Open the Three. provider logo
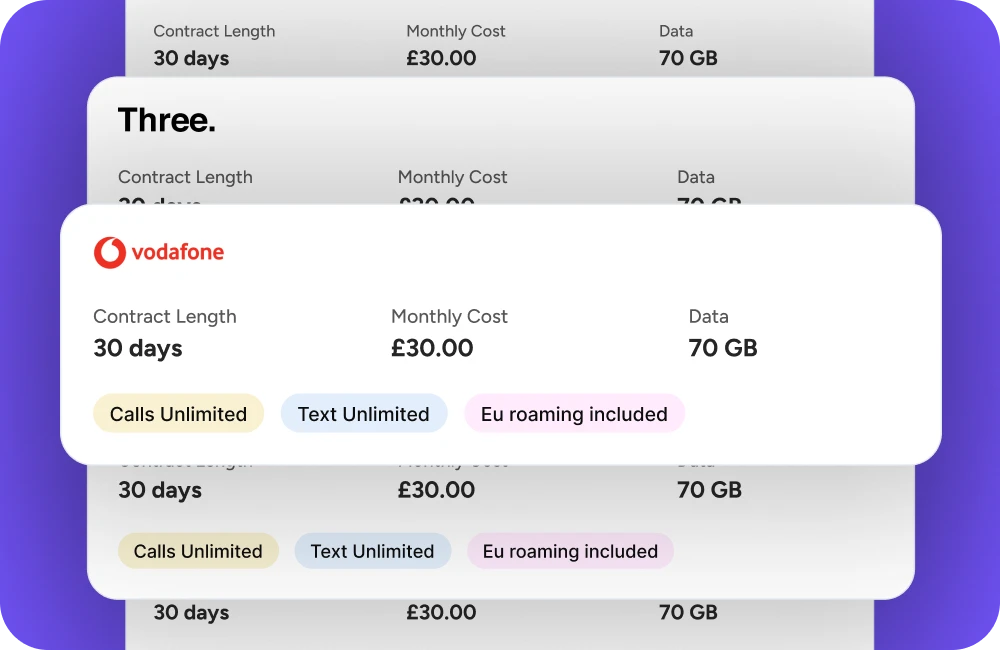 167,121
